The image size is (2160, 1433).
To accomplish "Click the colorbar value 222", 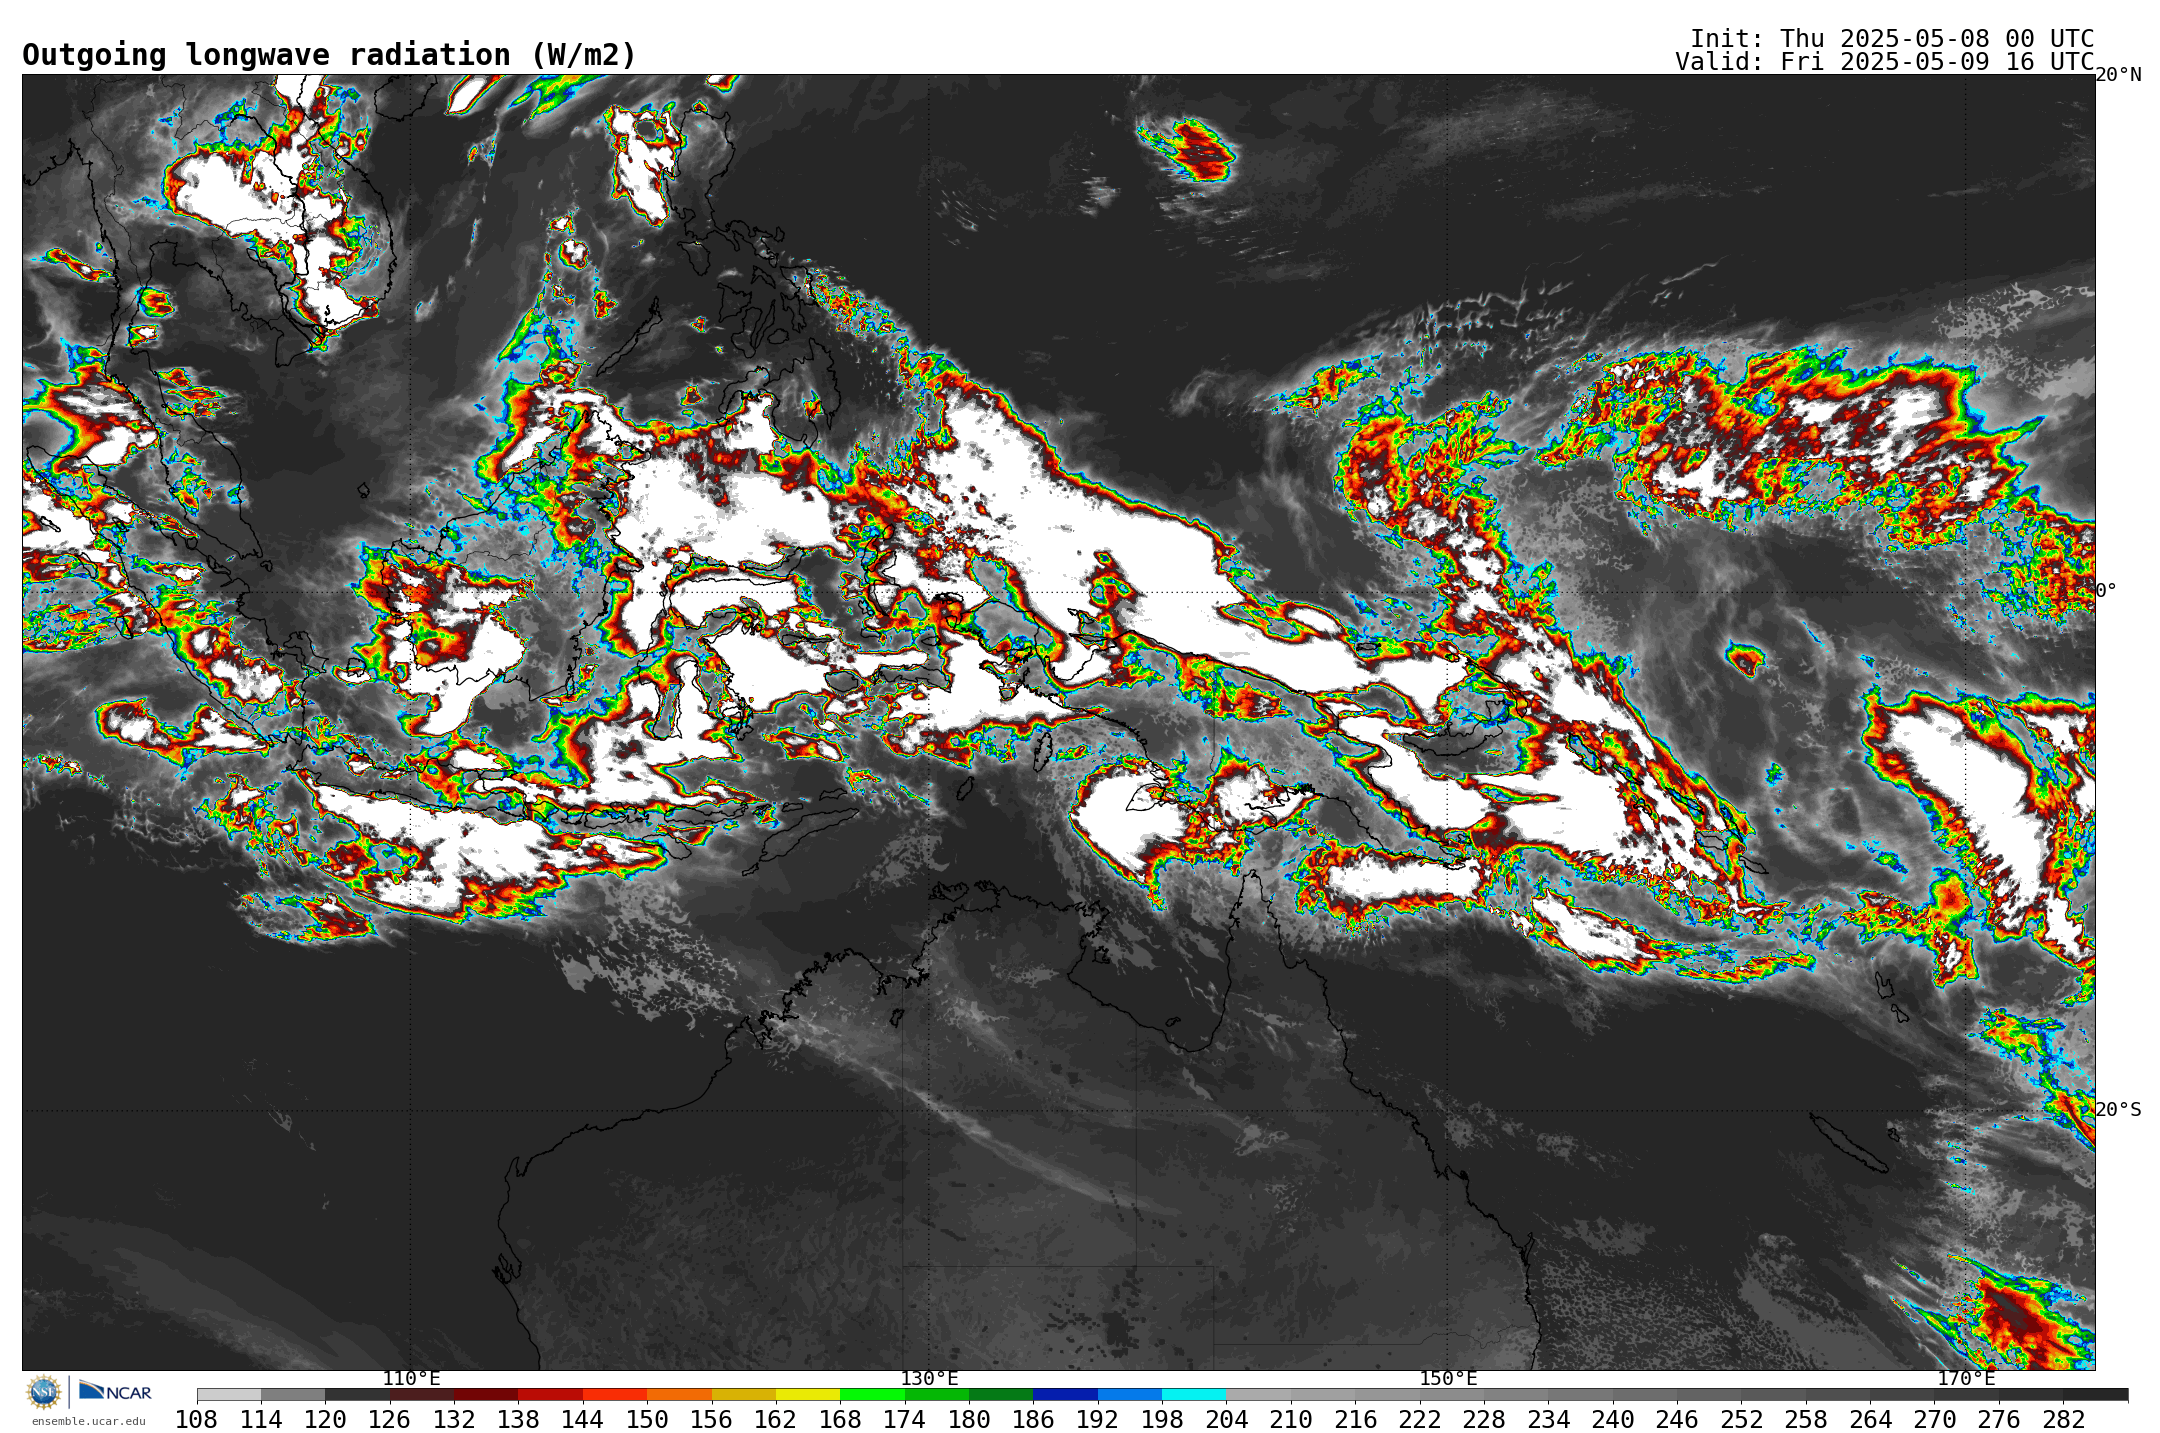I will pos(1419,1419).
